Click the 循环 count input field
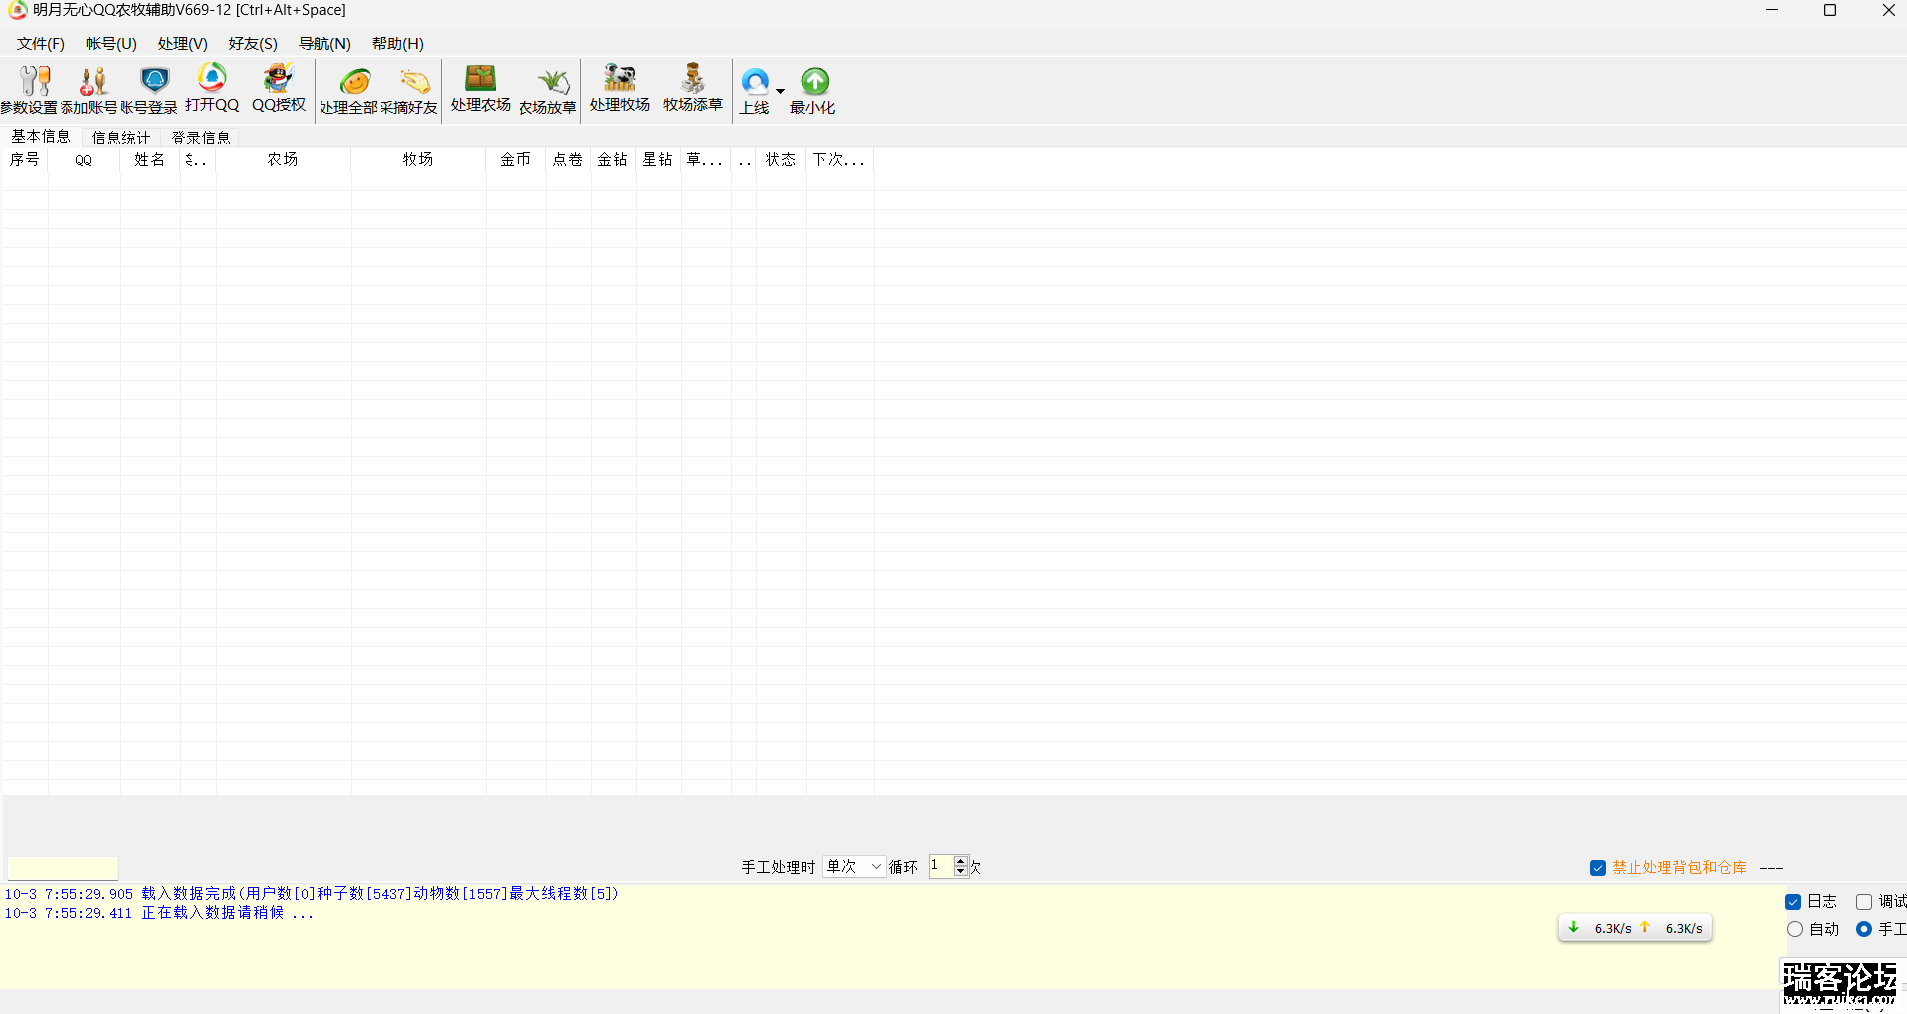Screen dimensions: 1907x1014 (x=940, y=866)
